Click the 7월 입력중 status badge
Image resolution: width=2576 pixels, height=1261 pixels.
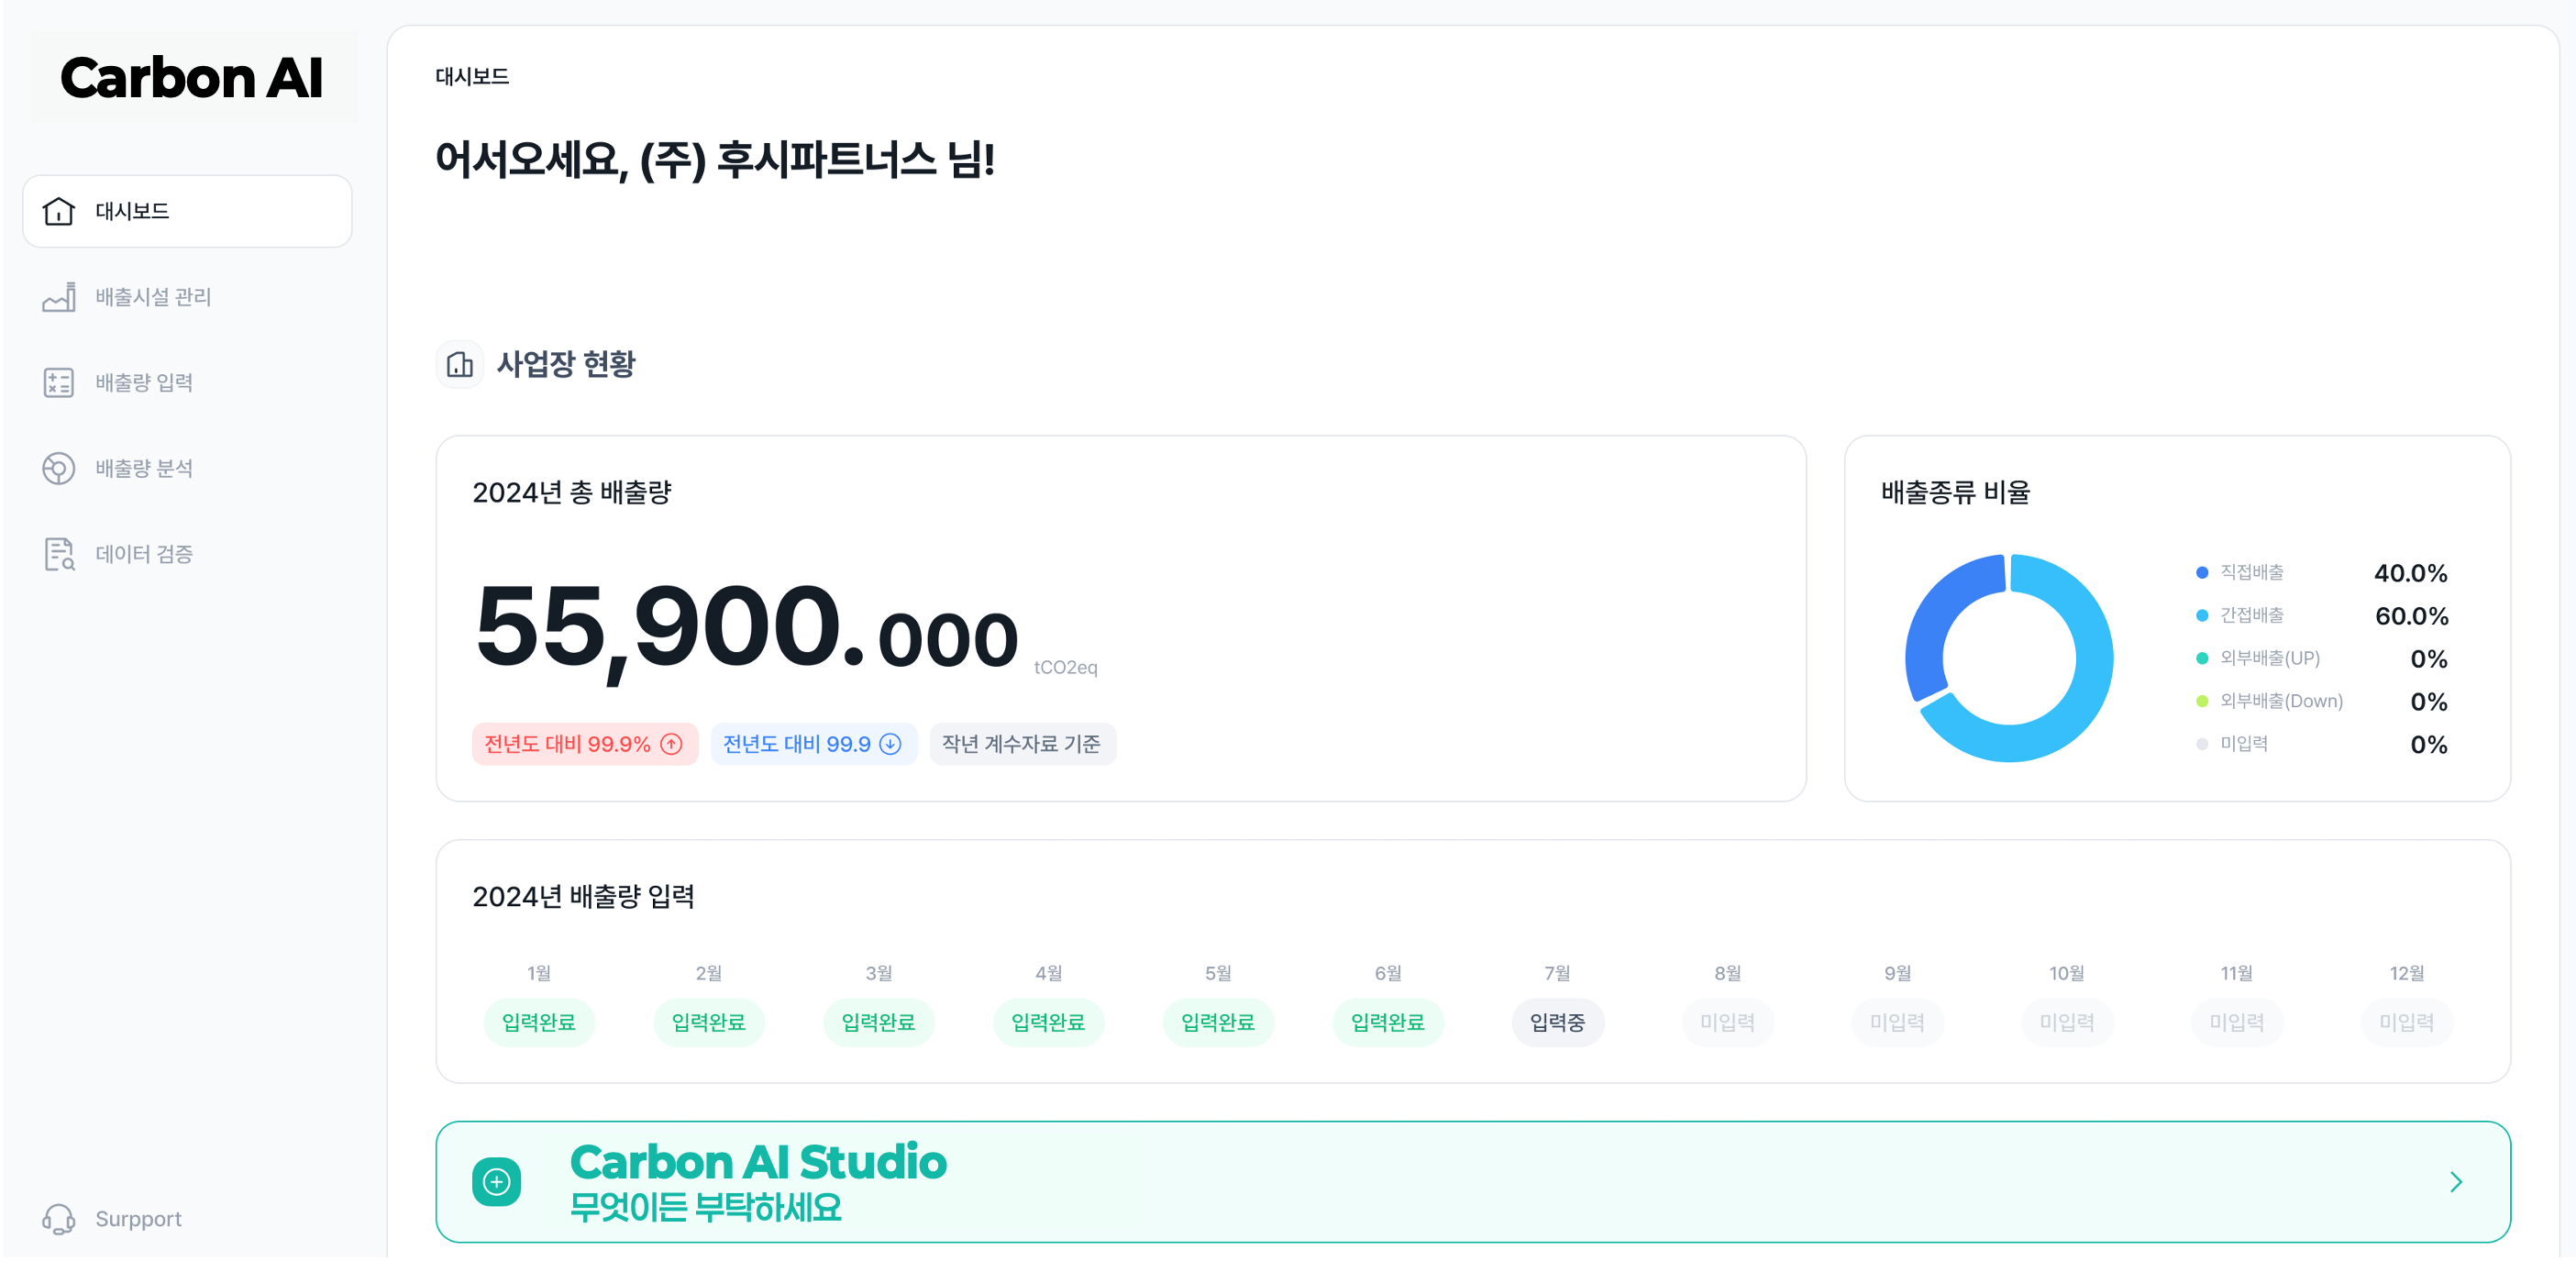point(1557,1022)
